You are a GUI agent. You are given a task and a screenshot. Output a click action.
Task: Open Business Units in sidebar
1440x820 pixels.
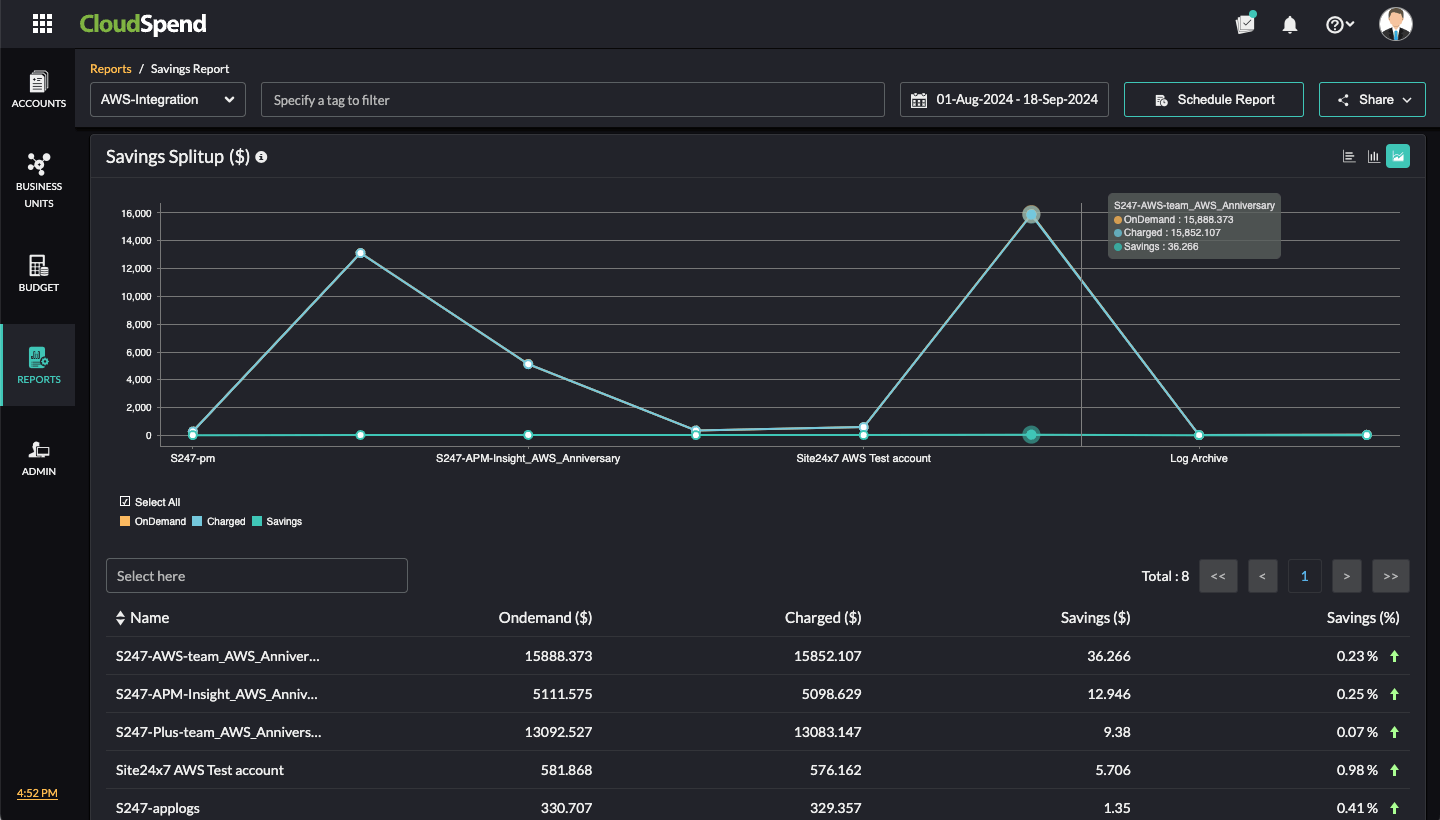click(38, 180)
